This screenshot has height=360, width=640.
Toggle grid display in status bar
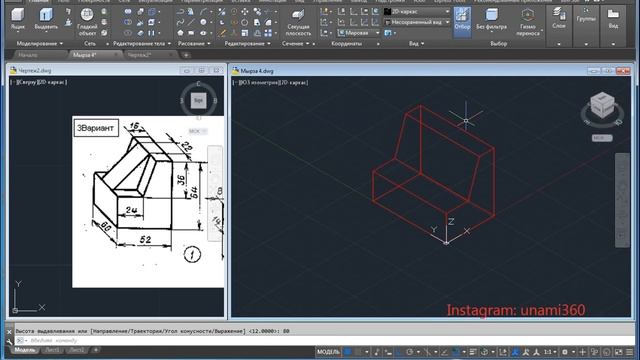pyautogui.click(x=347, y=352)
